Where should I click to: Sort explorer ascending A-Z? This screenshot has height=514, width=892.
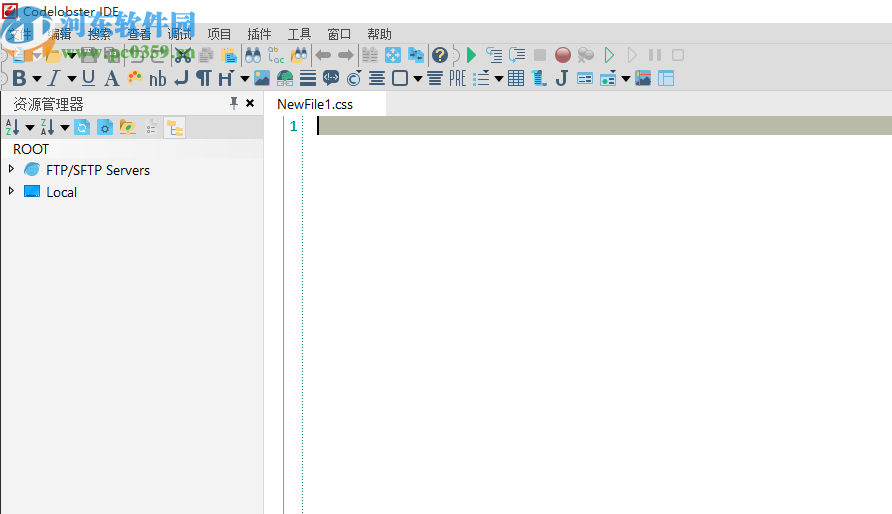coord(13,127)
